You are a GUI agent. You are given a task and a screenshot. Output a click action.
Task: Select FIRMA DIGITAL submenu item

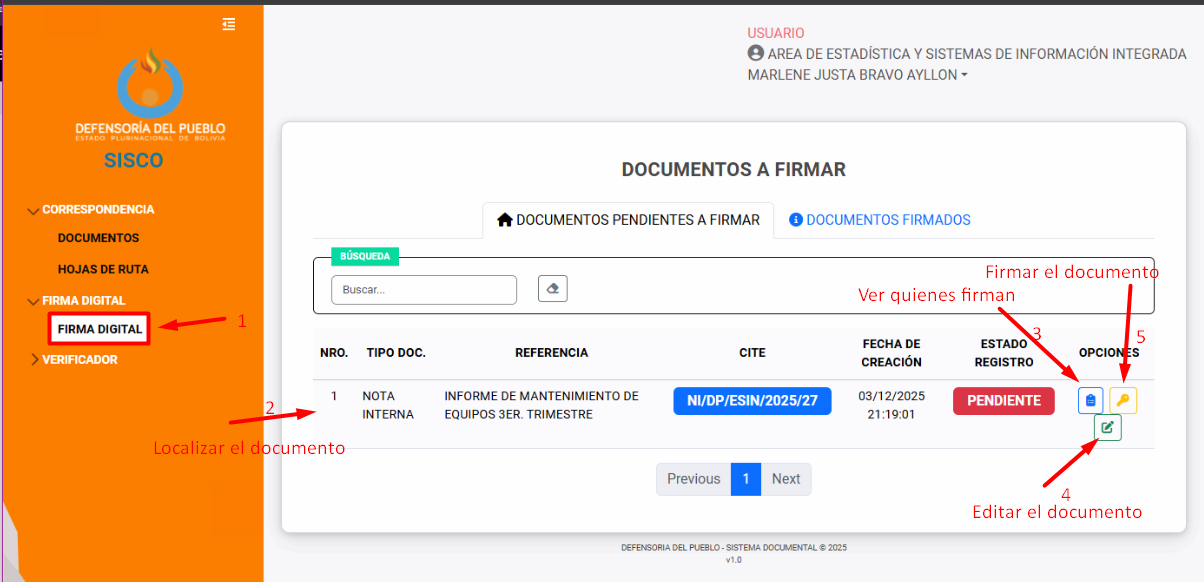point(100,329)
